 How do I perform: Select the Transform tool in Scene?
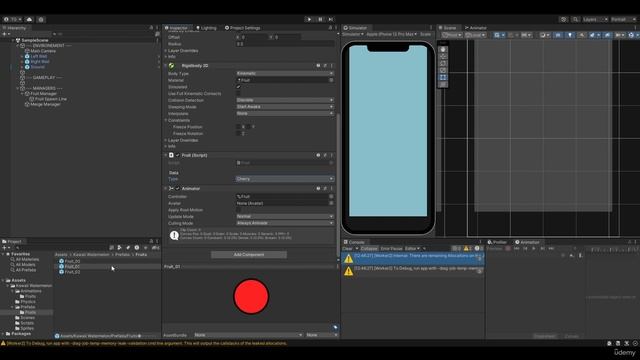(443, 84)
